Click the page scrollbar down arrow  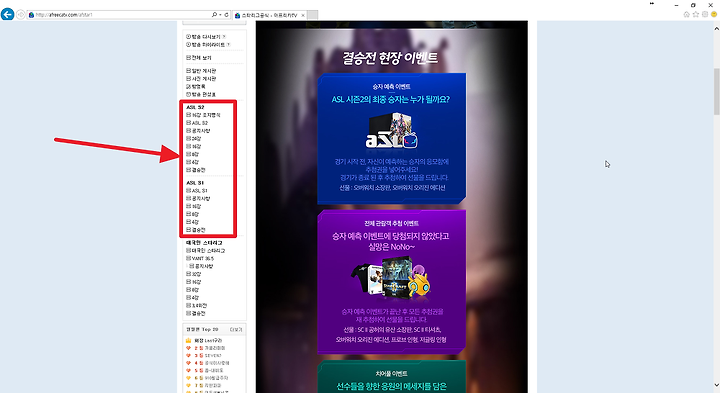coord(716,385)
